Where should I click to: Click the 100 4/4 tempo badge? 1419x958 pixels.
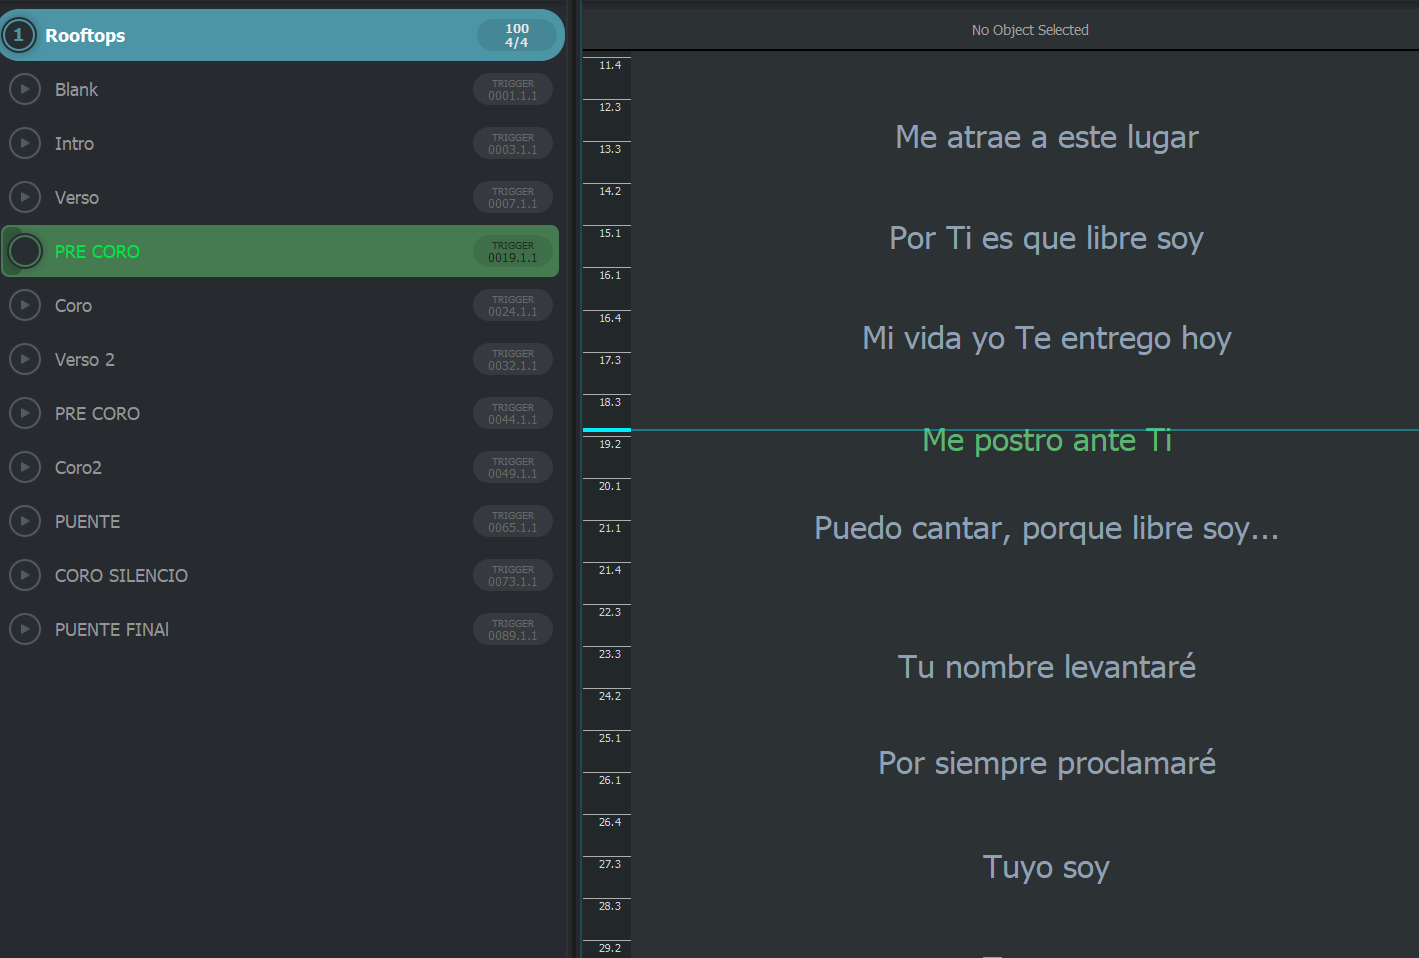(x=516, y=35)
